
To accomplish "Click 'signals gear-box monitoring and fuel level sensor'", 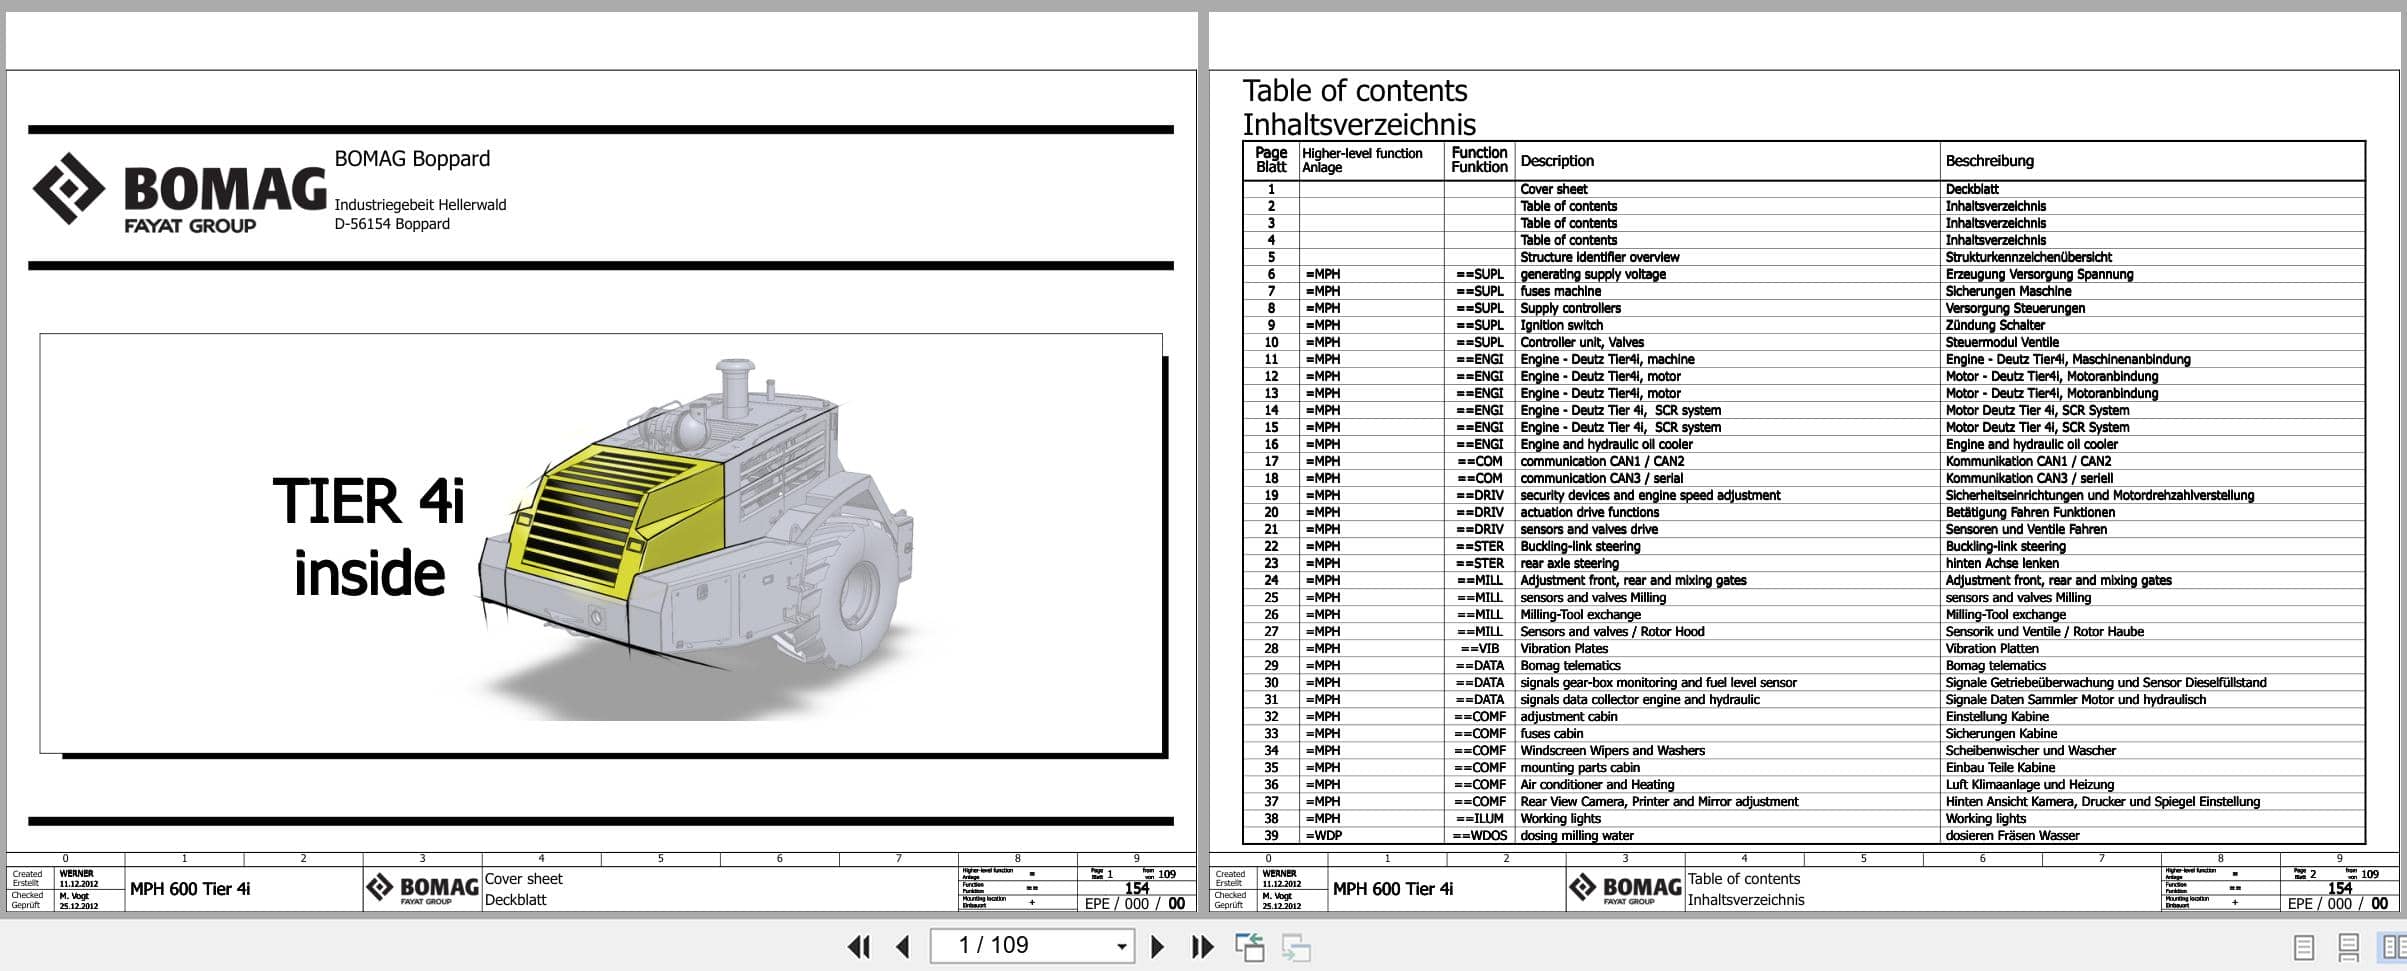I will (x=1658, y=682).
